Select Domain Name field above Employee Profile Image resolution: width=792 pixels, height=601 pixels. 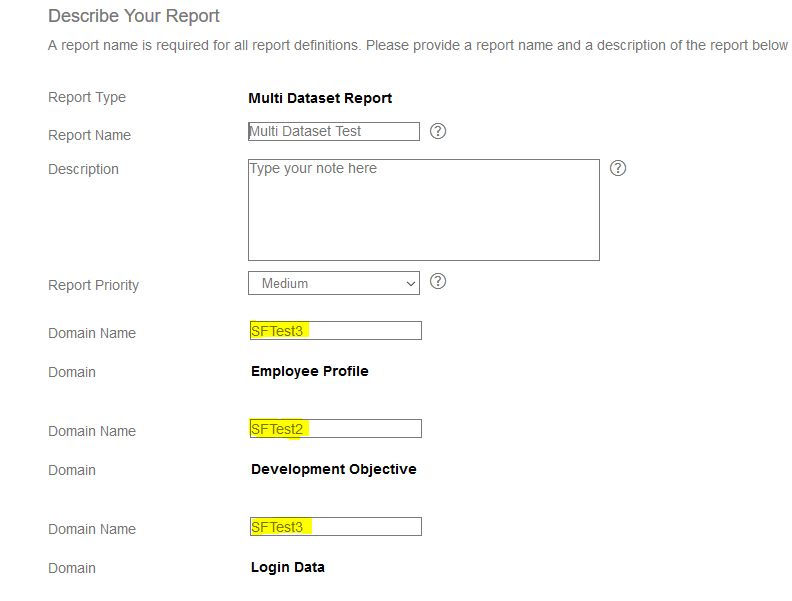(x=335, y=331)
